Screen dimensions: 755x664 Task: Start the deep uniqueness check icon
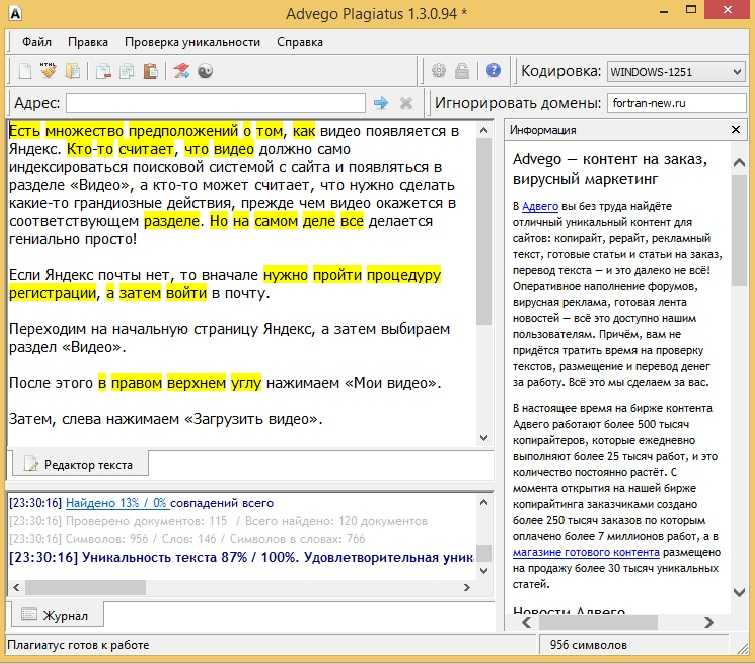pyautogui.click(x=181, y=71)
